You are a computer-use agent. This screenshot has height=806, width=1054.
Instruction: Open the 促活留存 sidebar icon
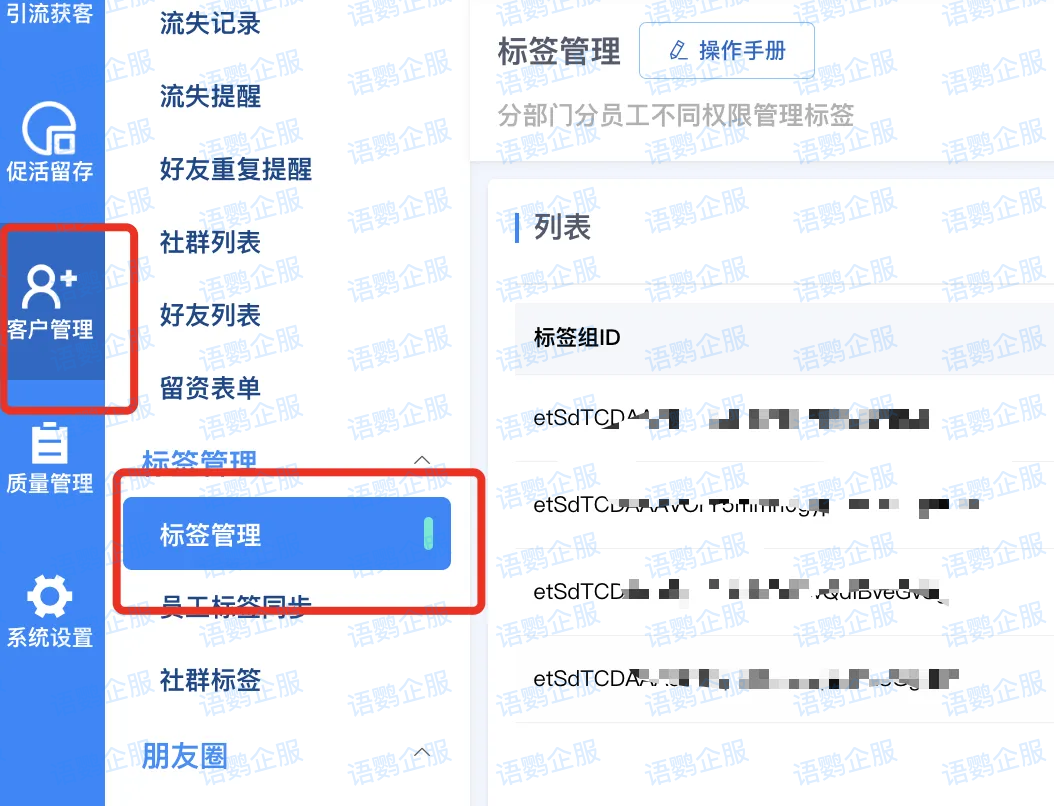point(49,128)
